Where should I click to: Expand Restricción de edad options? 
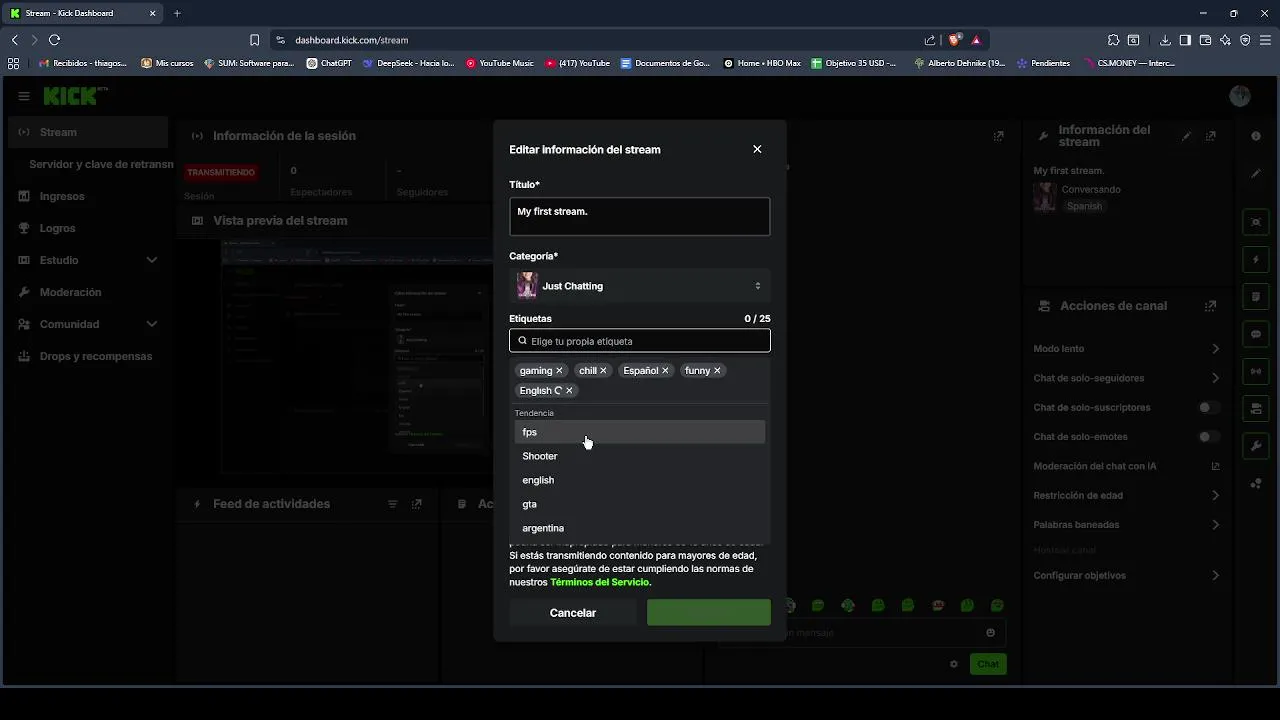(x=1215, y=495)
